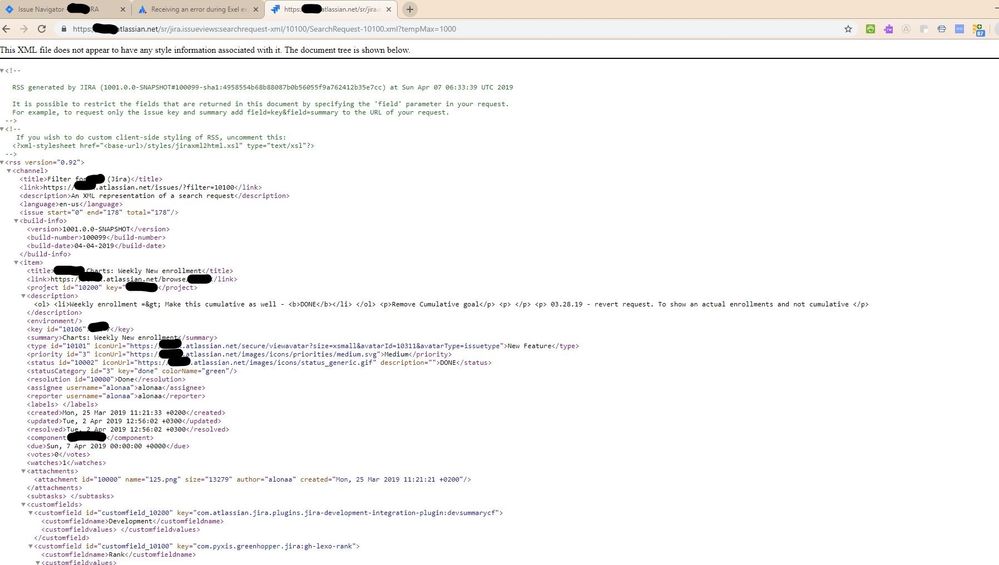Click the 'Weekly enrollment' description text
999x565 pixels.
(451, 304)
